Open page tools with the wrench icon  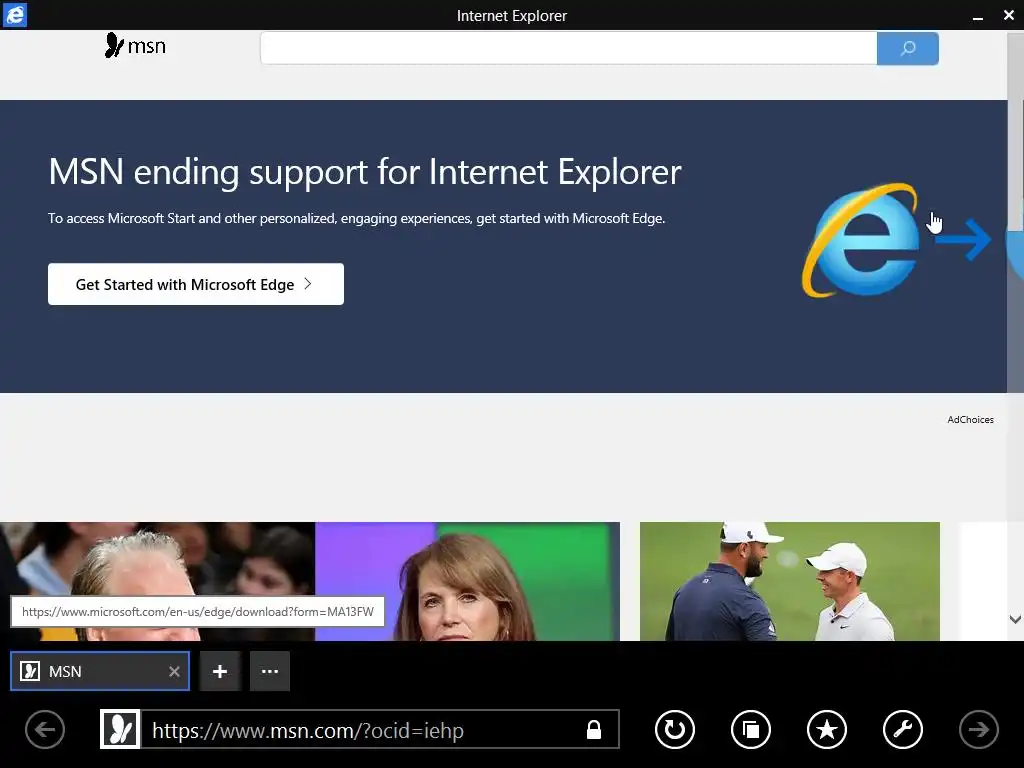tap(903, 729)
